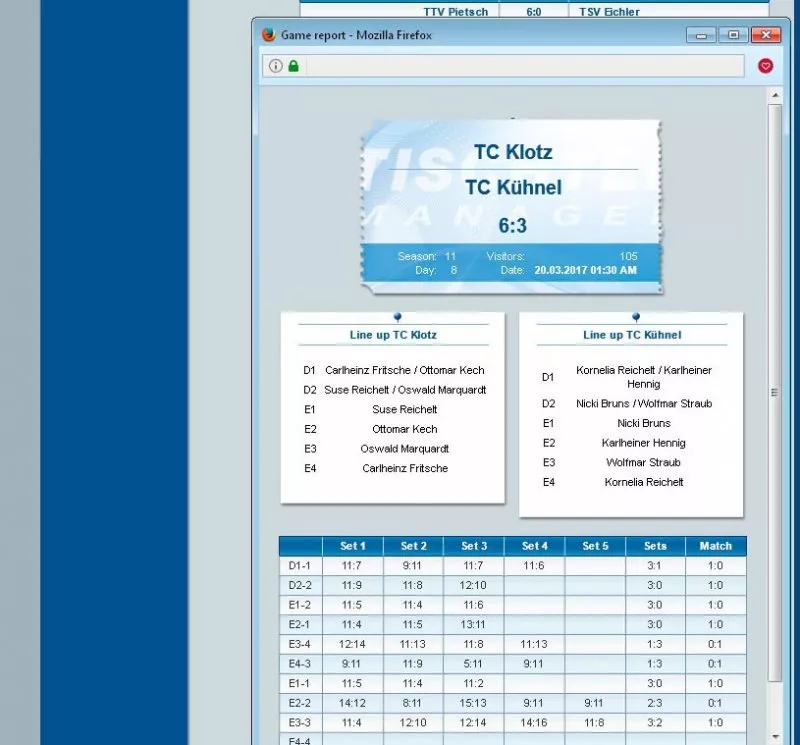The height and width of the screenshot is (745, 800).
Task: Click the TC Klotz team name
Action: coord(516,152)
